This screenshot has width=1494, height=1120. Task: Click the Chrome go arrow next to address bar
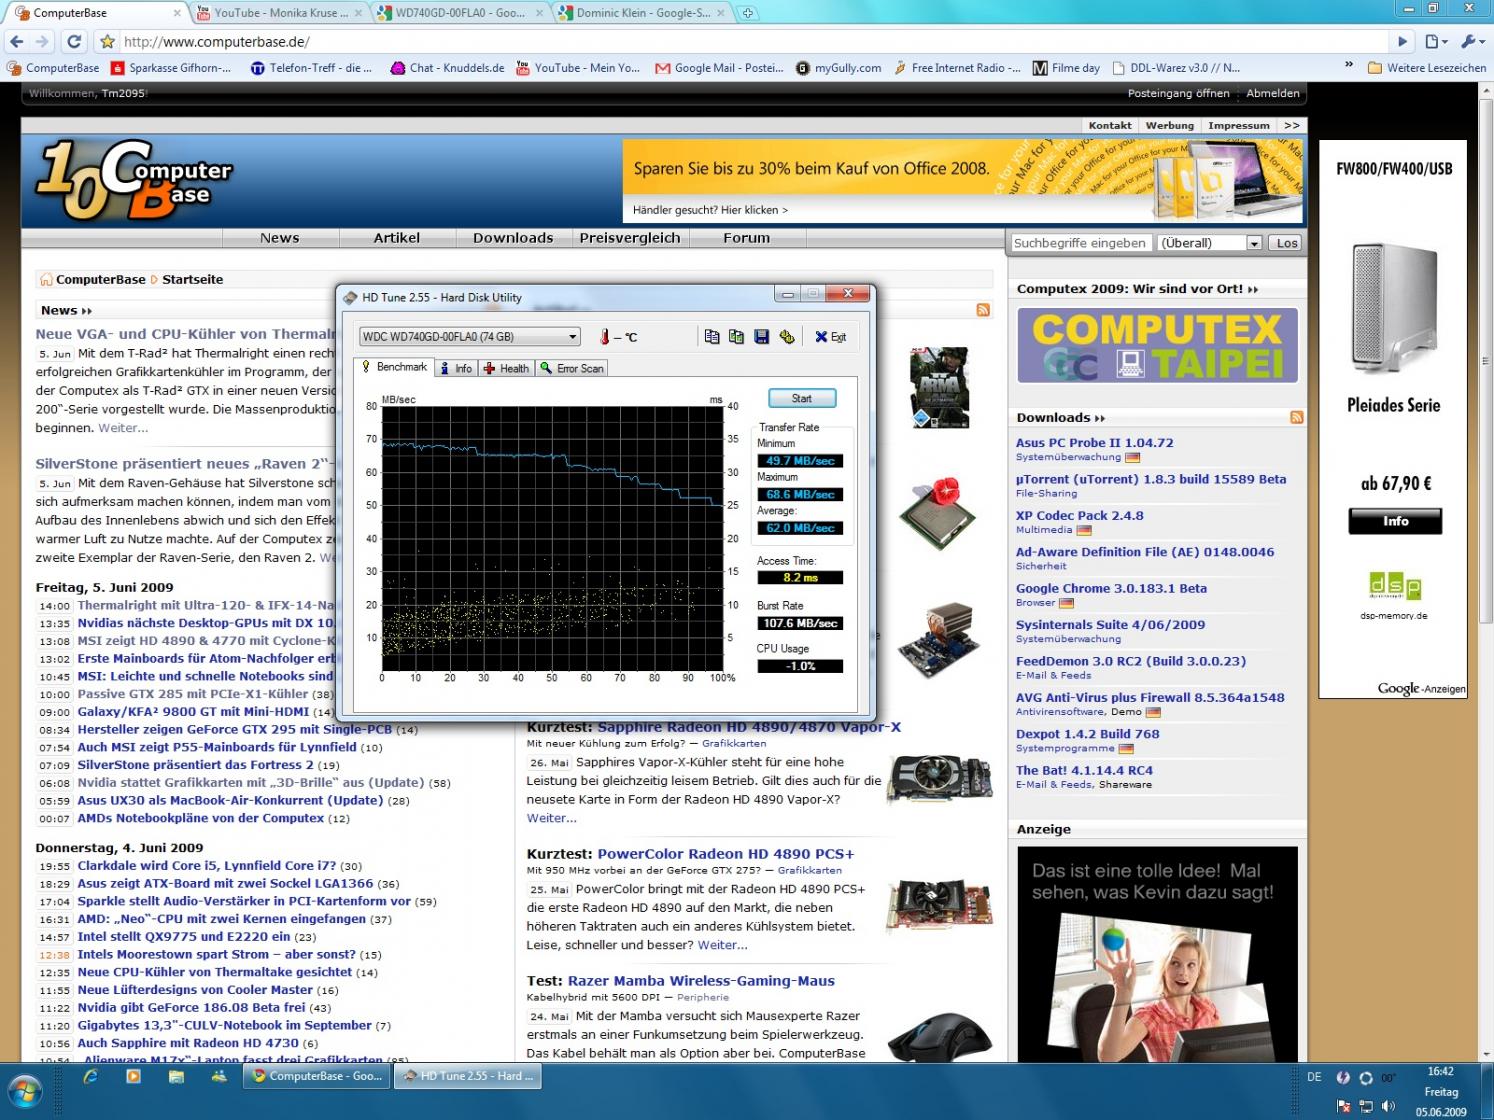pos(1402,41)
